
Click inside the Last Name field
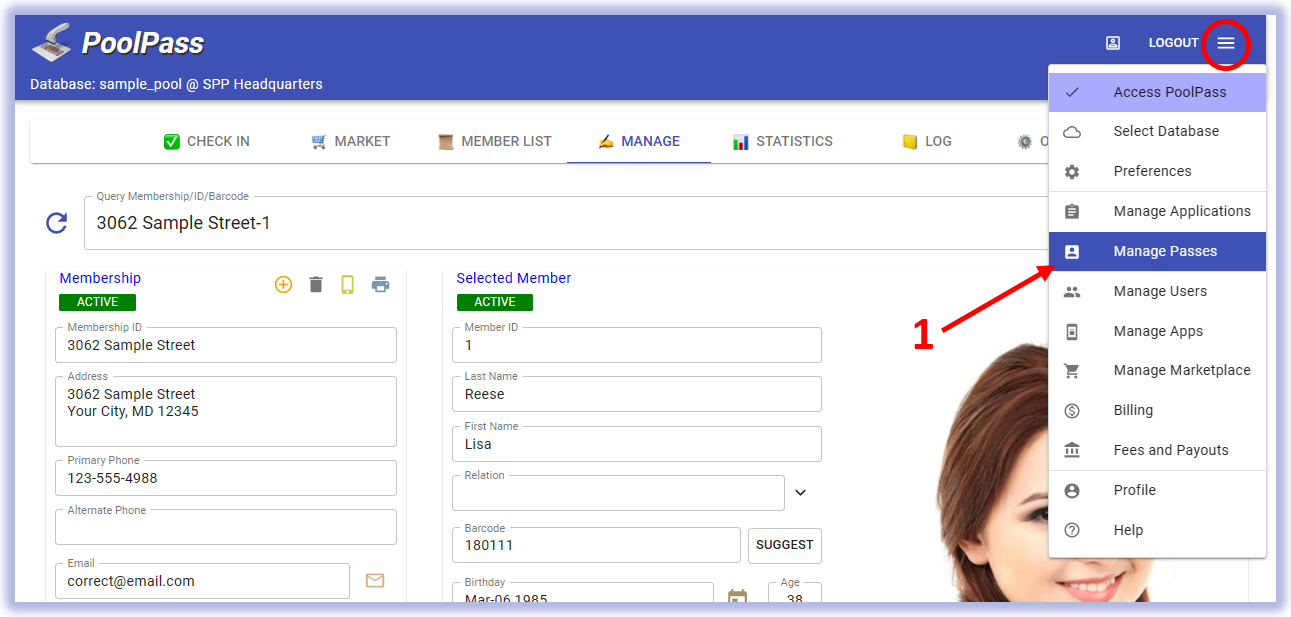click(637, 394)
